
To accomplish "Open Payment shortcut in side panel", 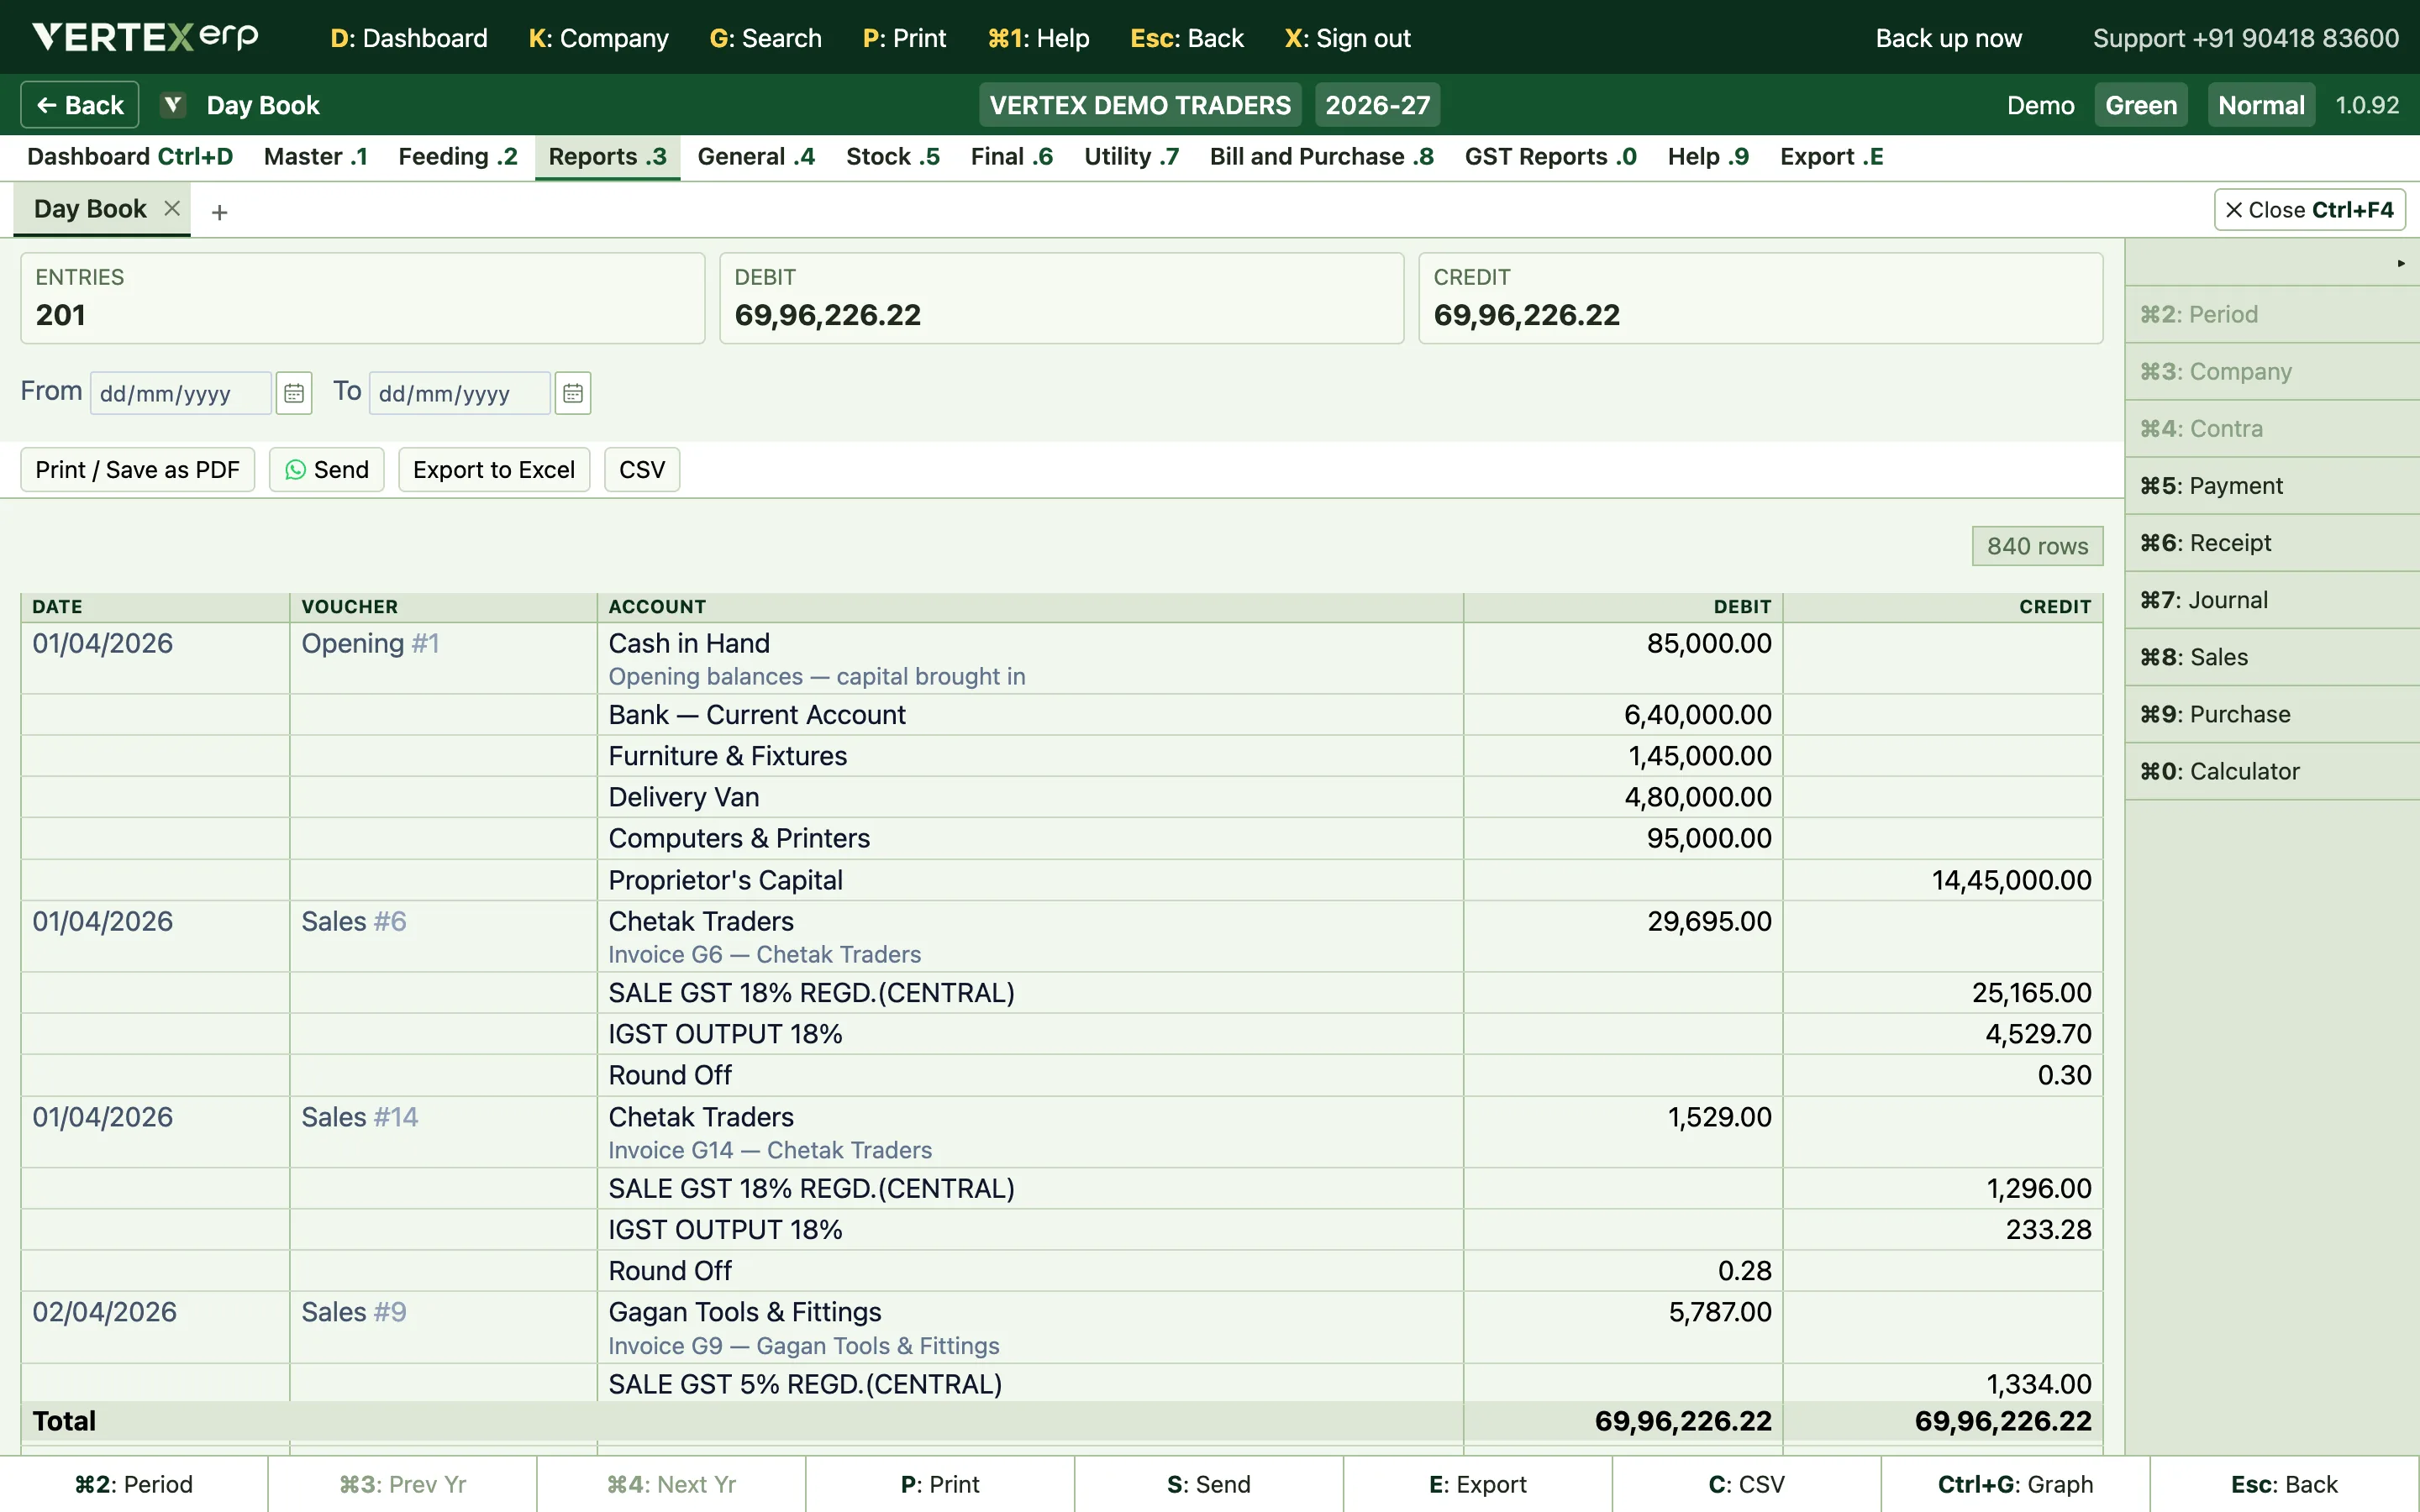I will tap(2272, 486).
